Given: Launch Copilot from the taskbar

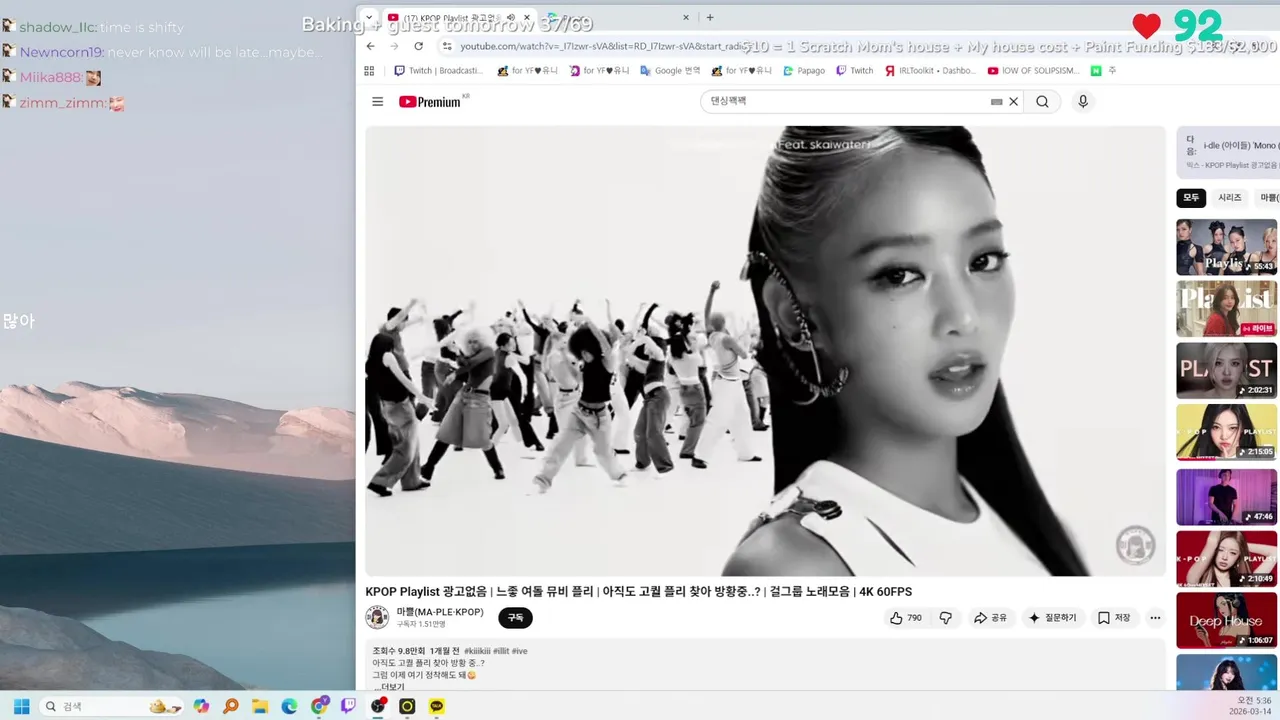Looking at the screenshot, I should (x=201, y=706).
